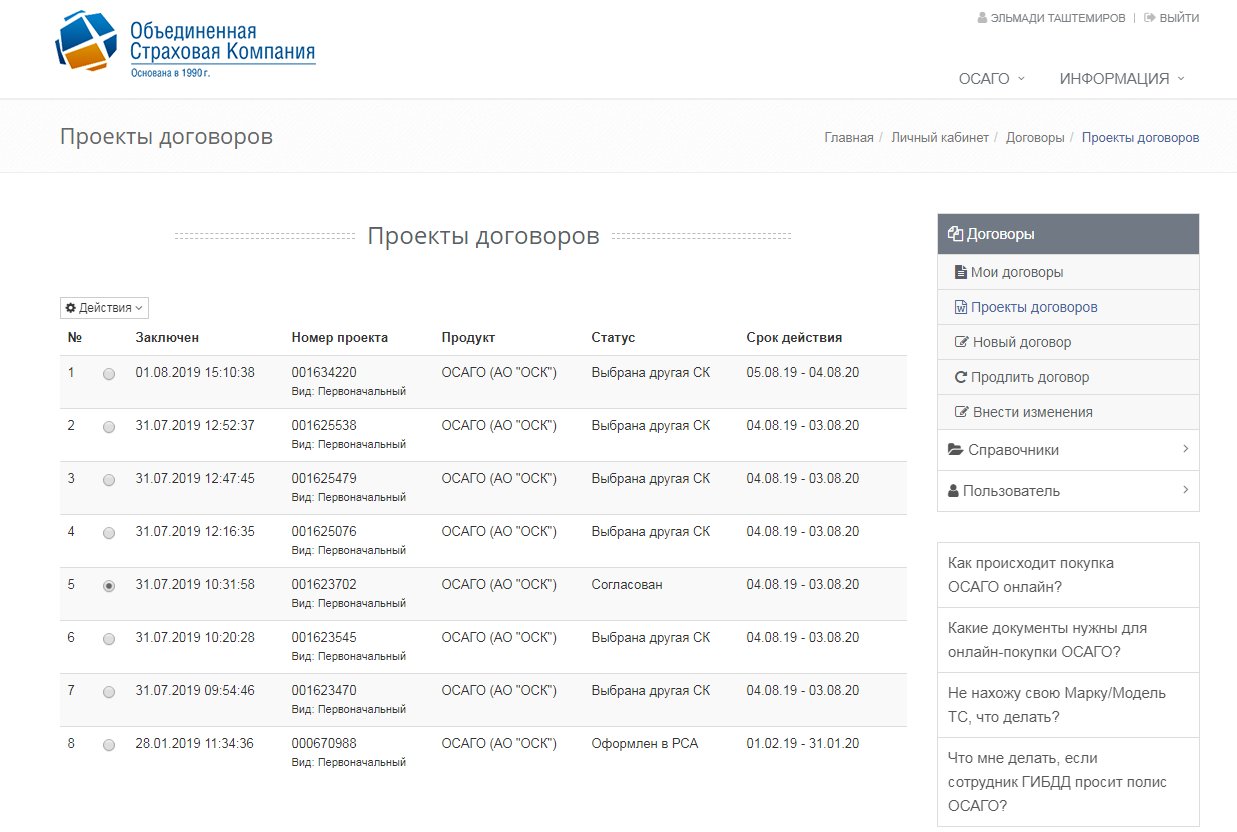Open FAQ Какие документы нужны для онлайн-покупки ОСАГО?

click(1068, 640)
